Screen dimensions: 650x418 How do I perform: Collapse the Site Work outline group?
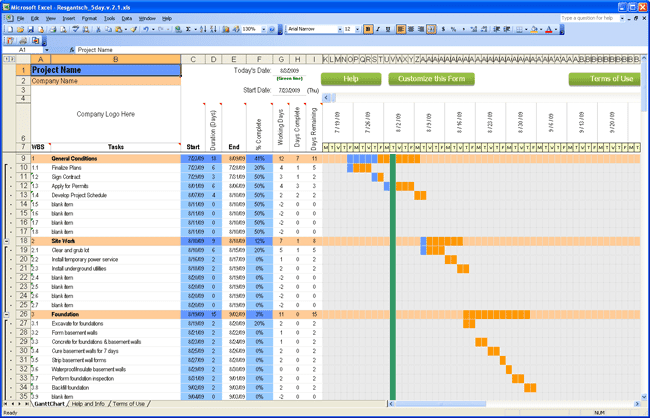[x=6, y=241]
